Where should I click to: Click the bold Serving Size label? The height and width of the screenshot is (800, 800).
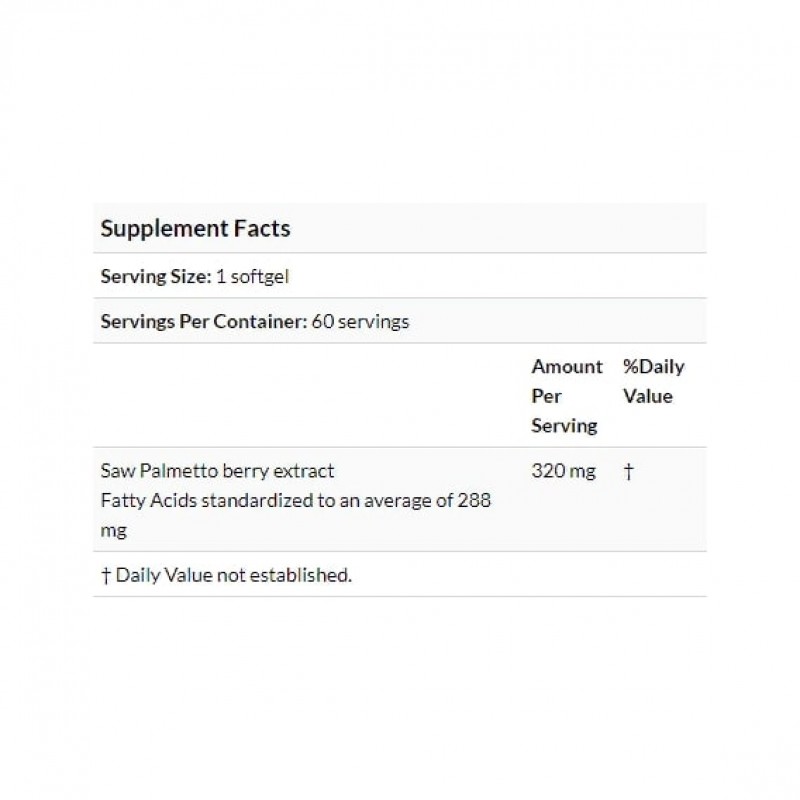click(x=156, y=278)
